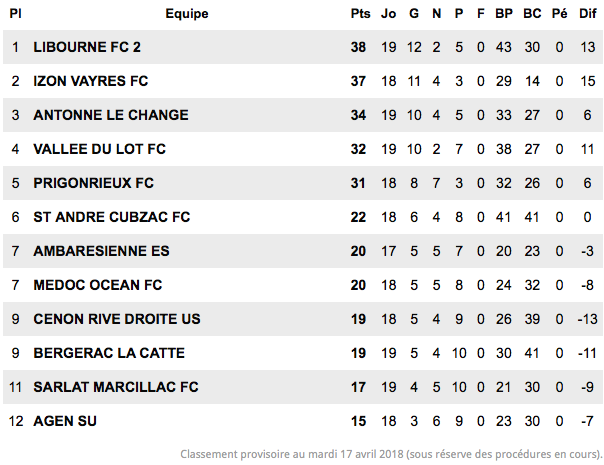Viewport: 604px width, 465px height.
Task: Click the Dif column header
Action: tap(588, 13)
